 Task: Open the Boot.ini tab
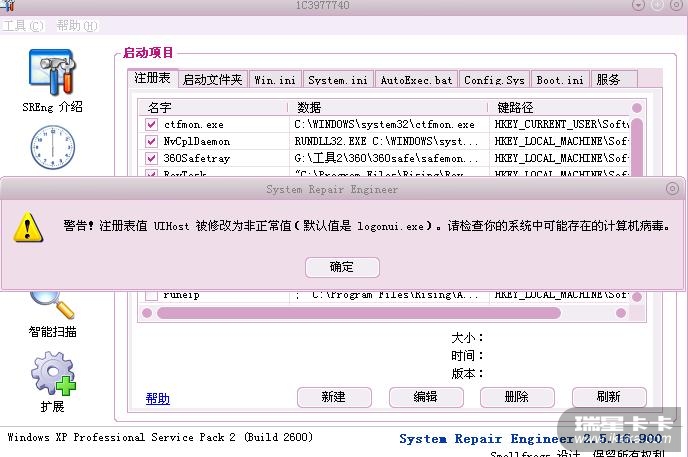tap(560, 79)
